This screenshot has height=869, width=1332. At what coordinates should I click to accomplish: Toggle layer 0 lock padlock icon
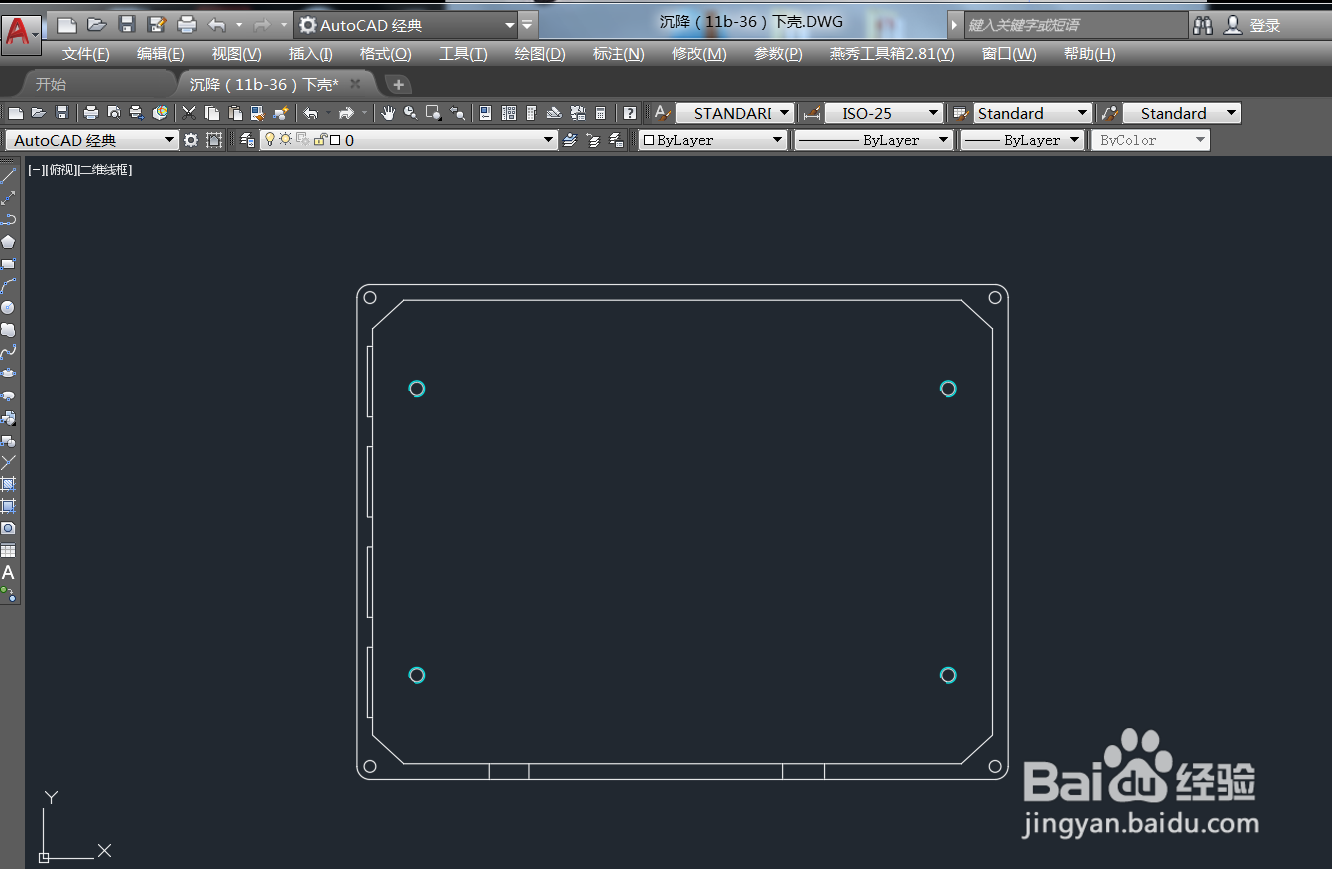[320, 140]
